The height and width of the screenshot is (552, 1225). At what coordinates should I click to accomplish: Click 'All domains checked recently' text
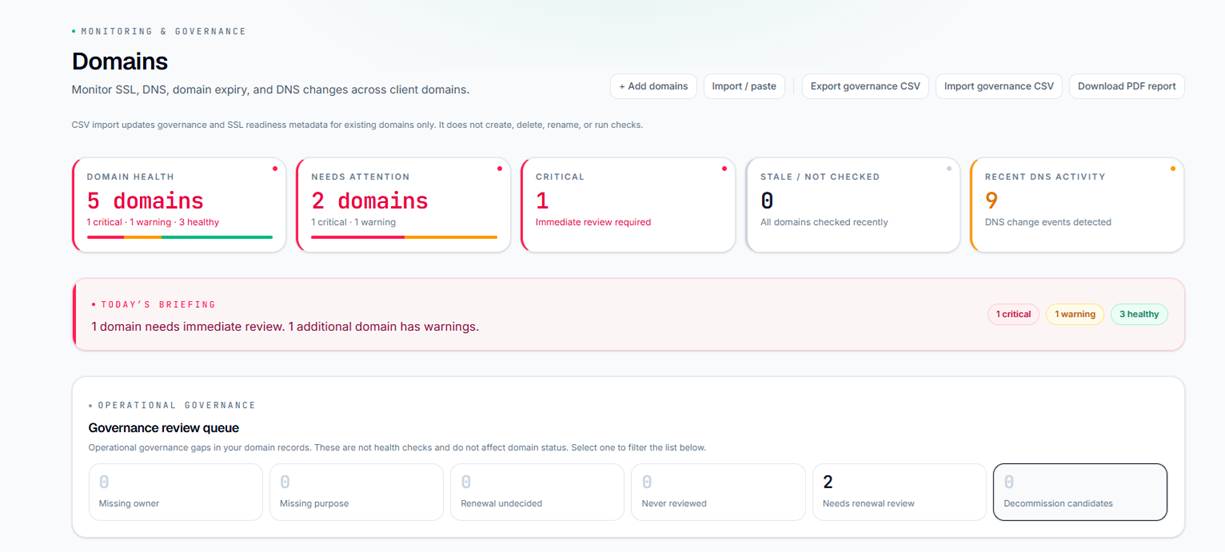[x=824, y=222]
